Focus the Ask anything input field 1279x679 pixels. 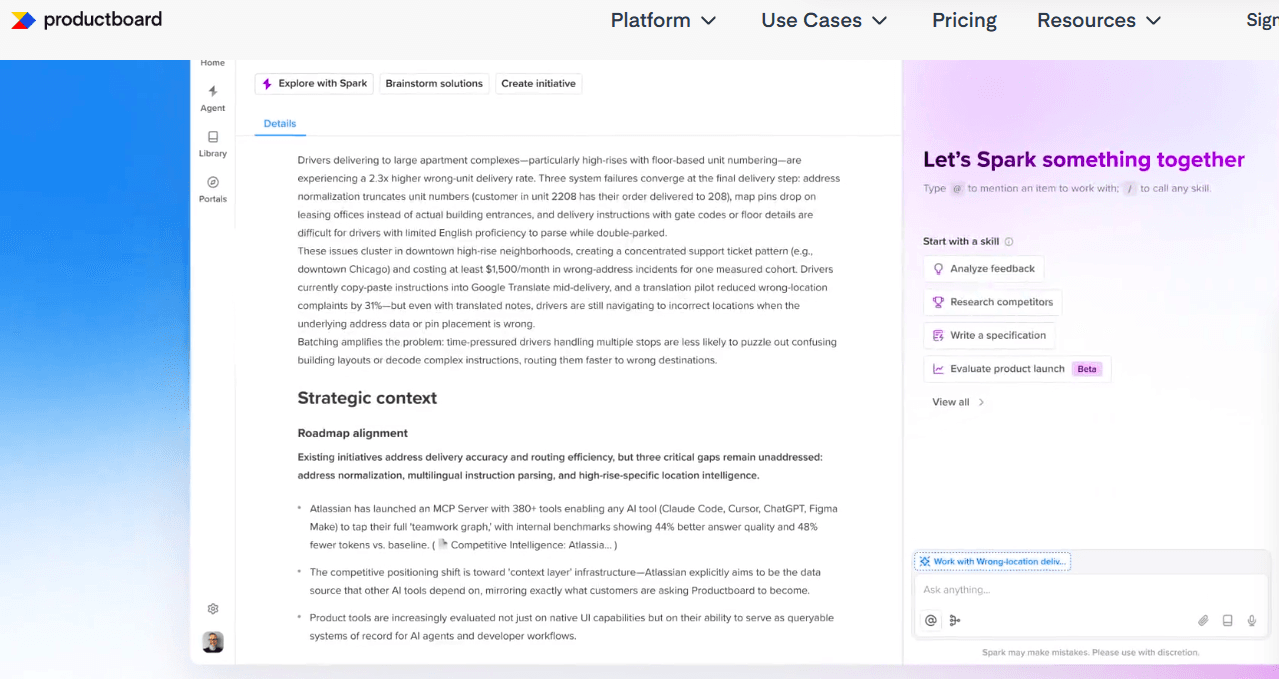click(1089, 590)
